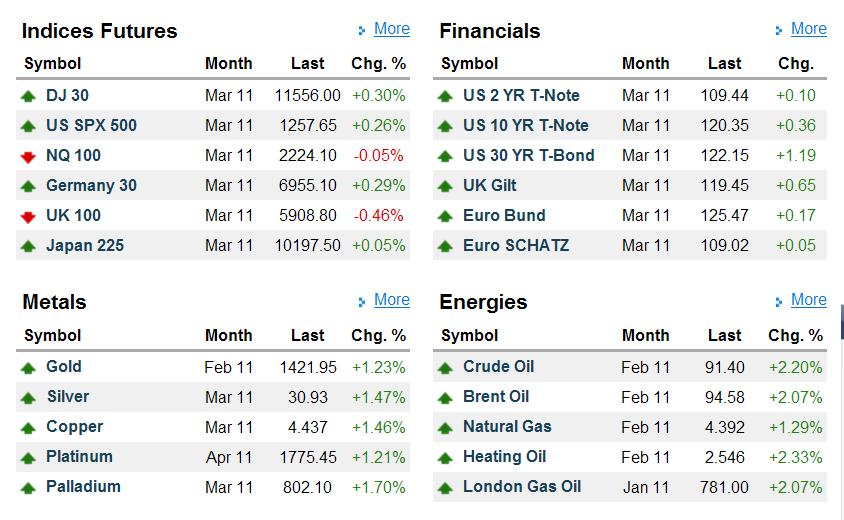The height and width of the screenshot is (520, 844).
Task: Click the green arrow beside London Gas Oil
Action: 445,487
